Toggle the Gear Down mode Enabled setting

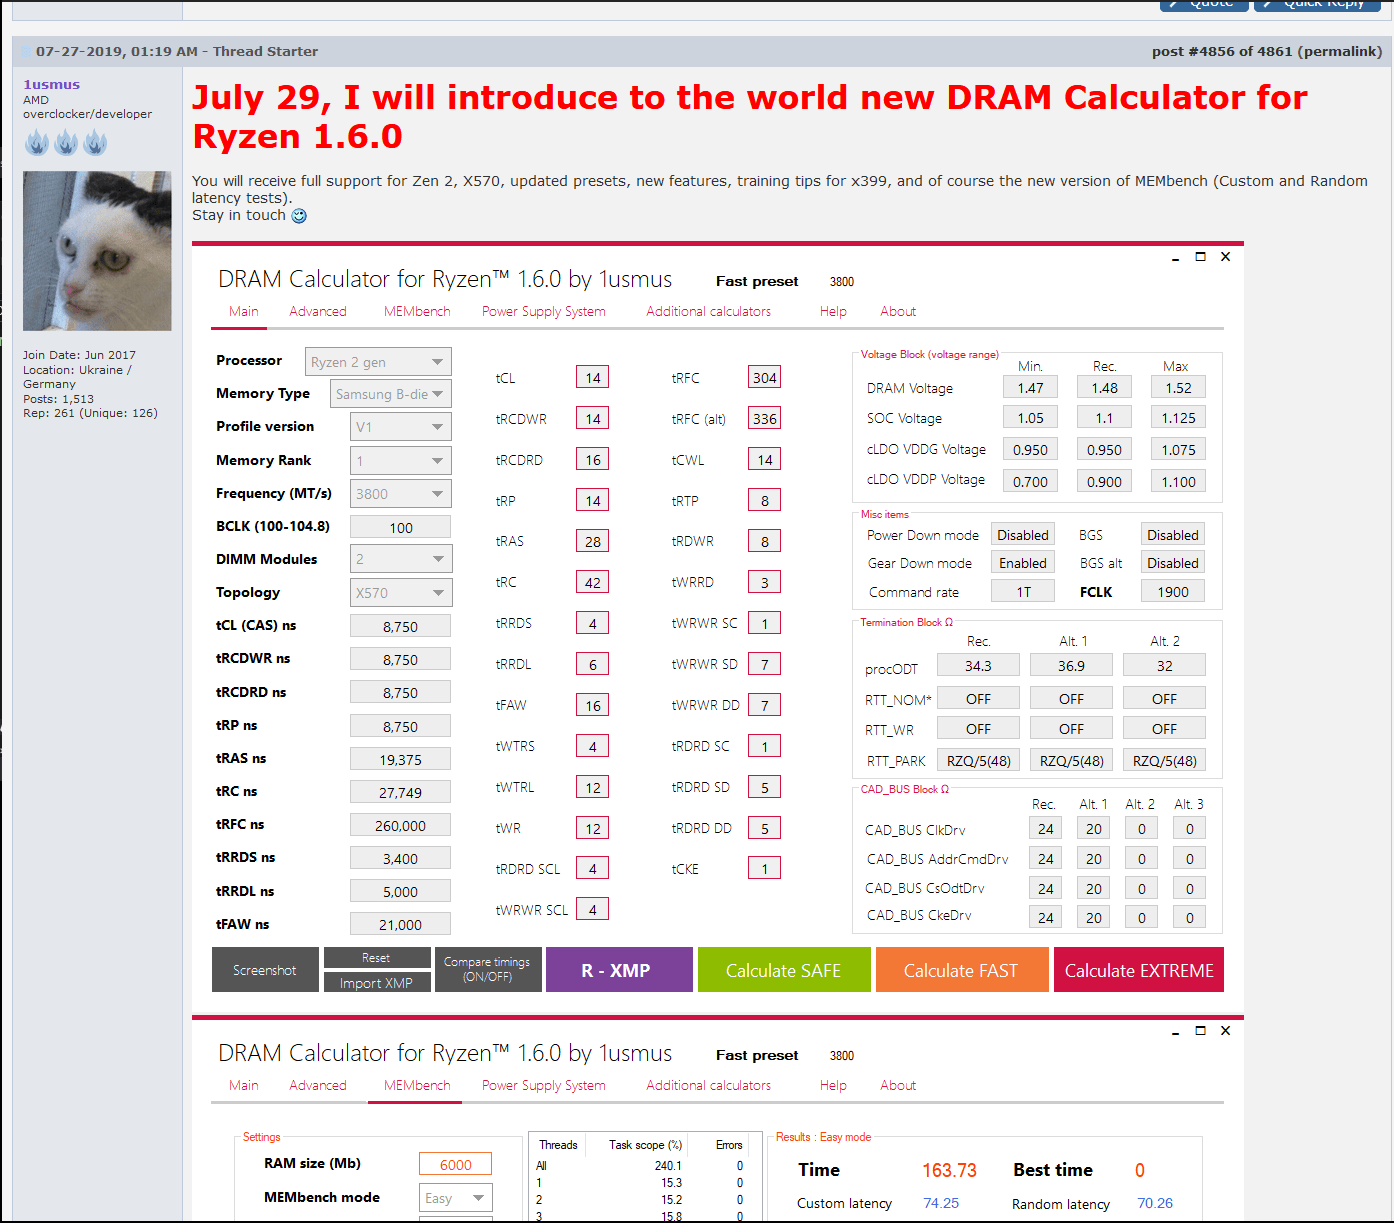tap(1022, 562)
